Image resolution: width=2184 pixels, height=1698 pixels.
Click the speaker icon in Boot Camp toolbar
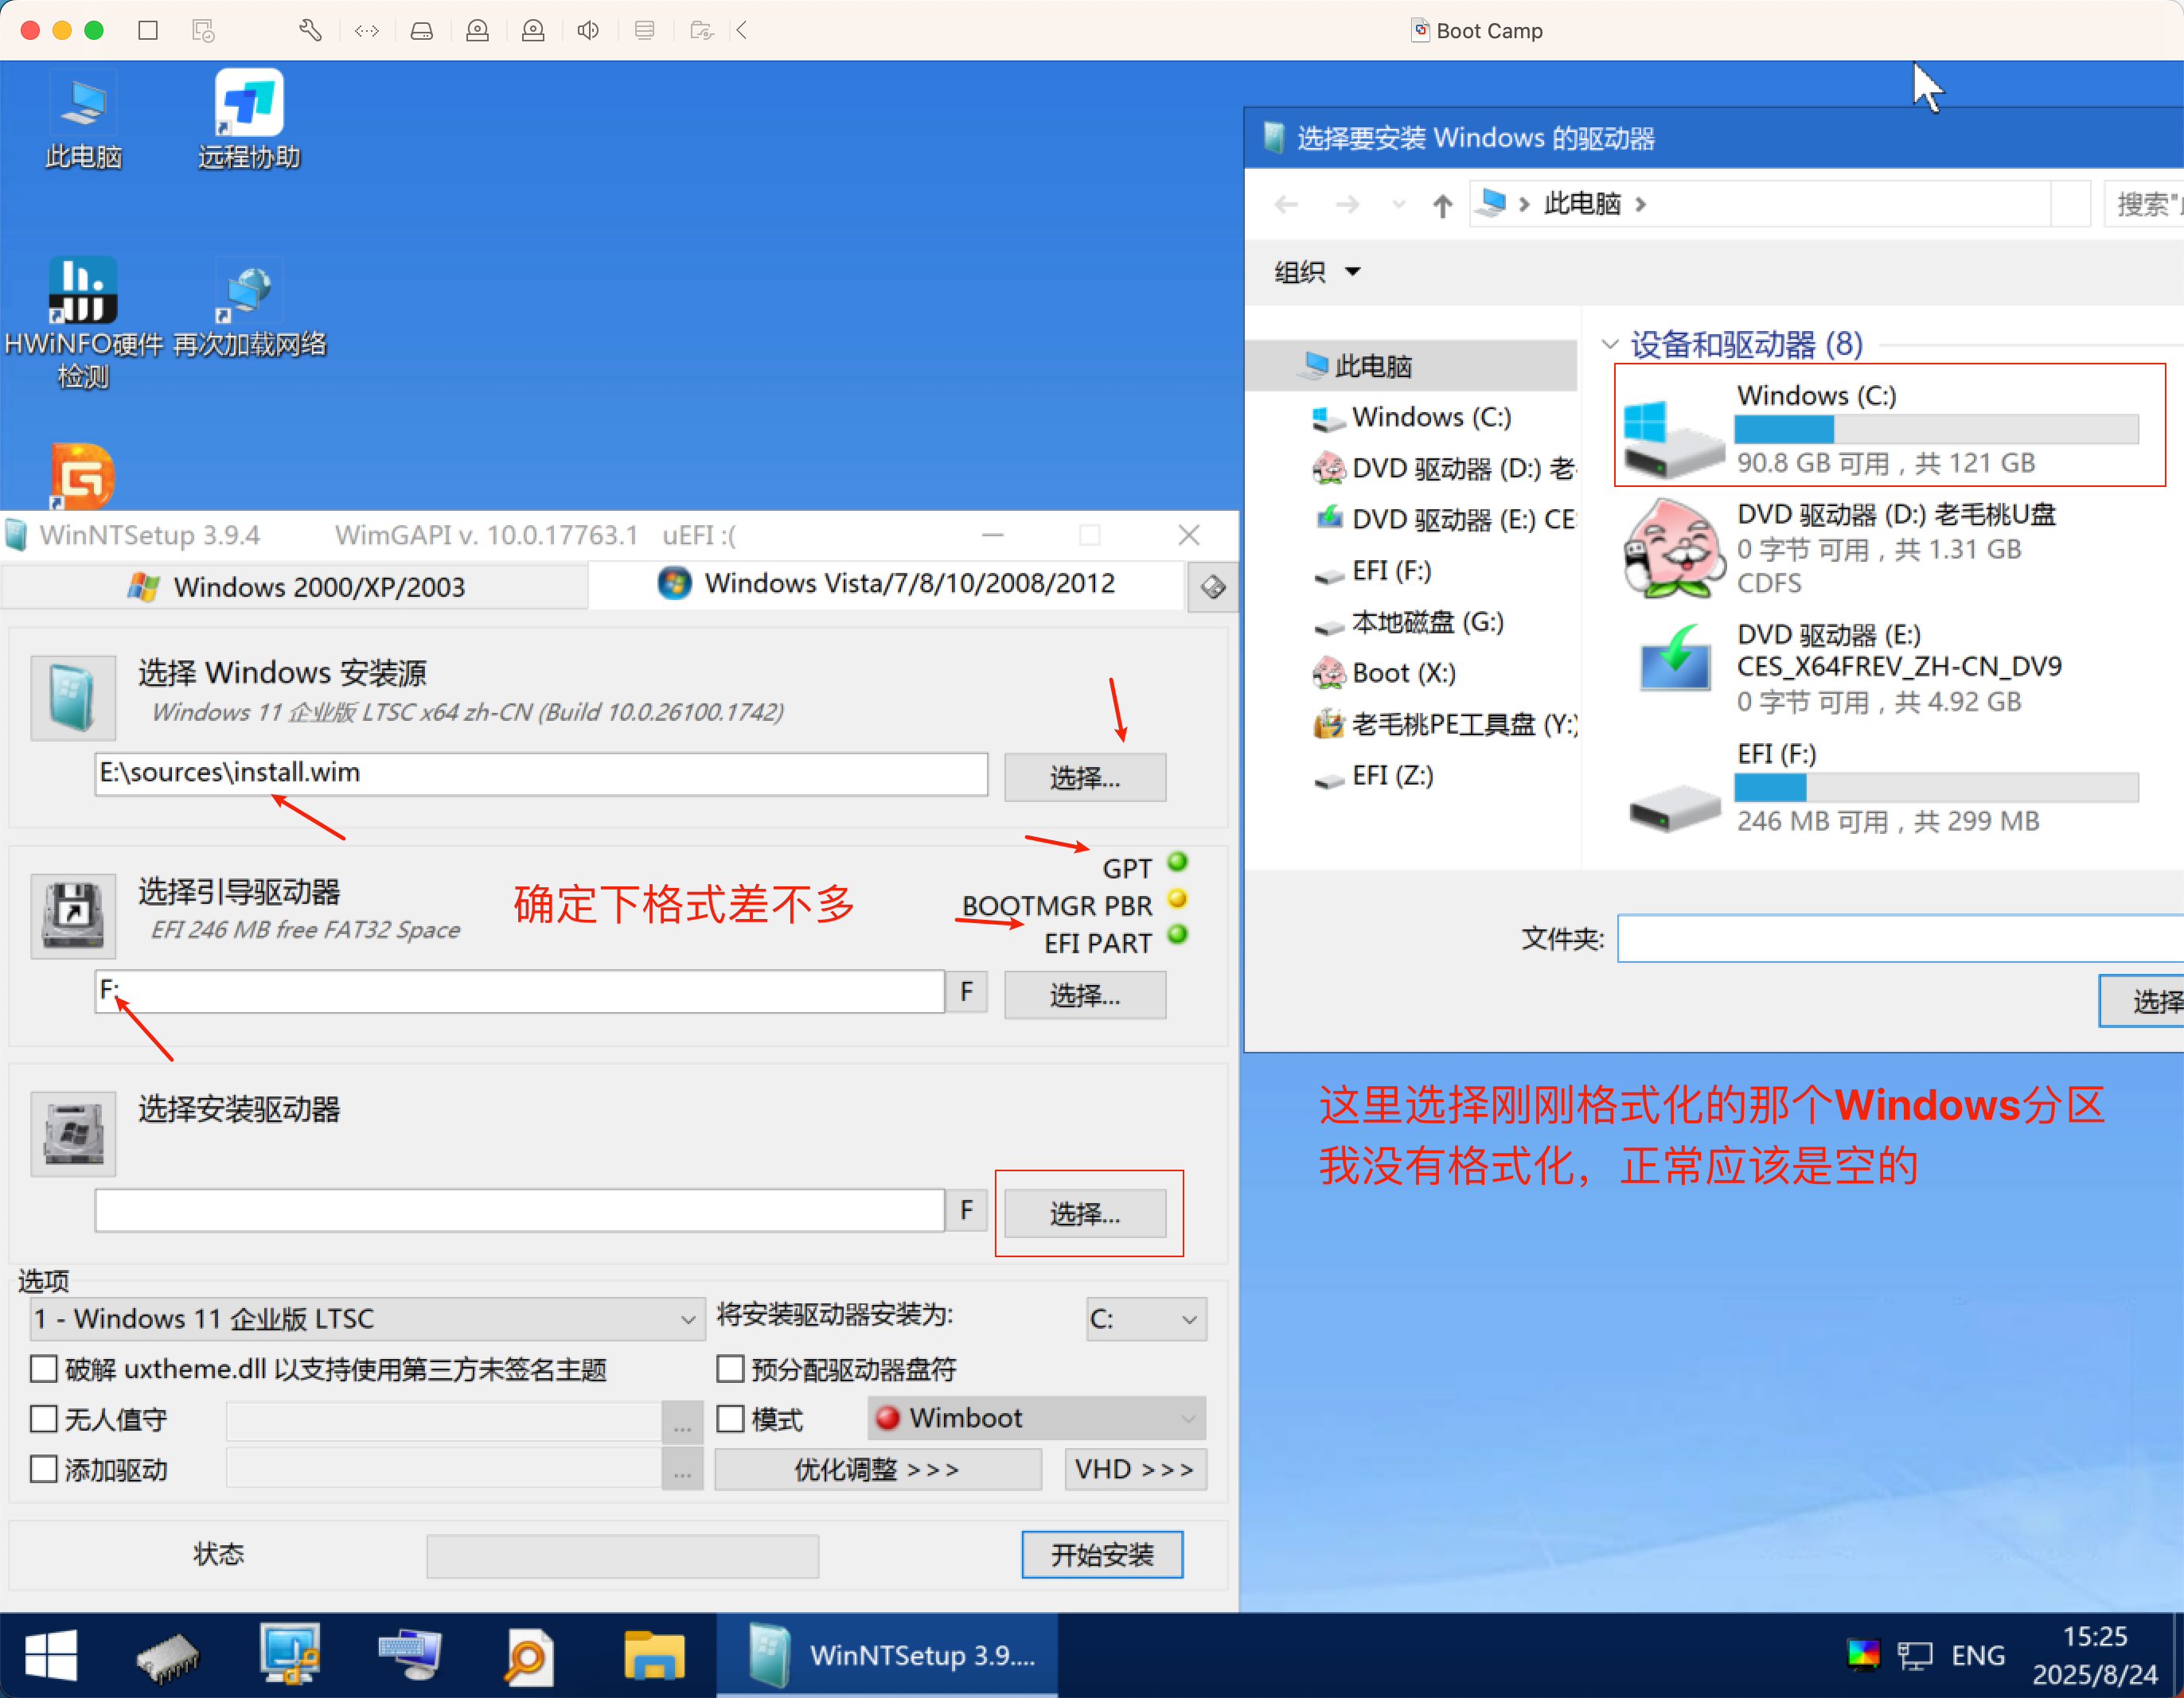pyautogui.click(x=588, y=30)
